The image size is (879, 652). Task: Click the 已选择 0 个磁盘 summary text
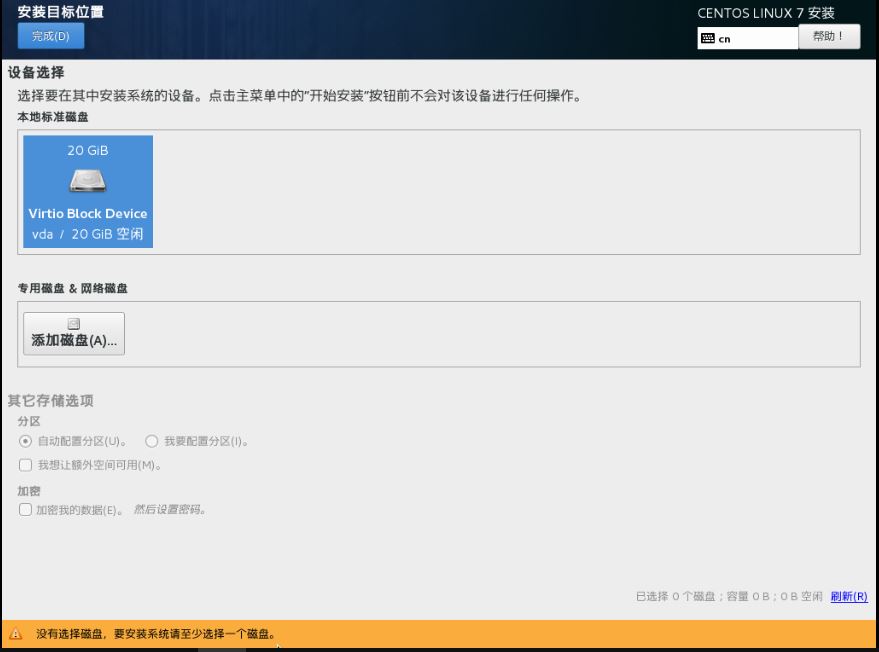pos(729,596)
